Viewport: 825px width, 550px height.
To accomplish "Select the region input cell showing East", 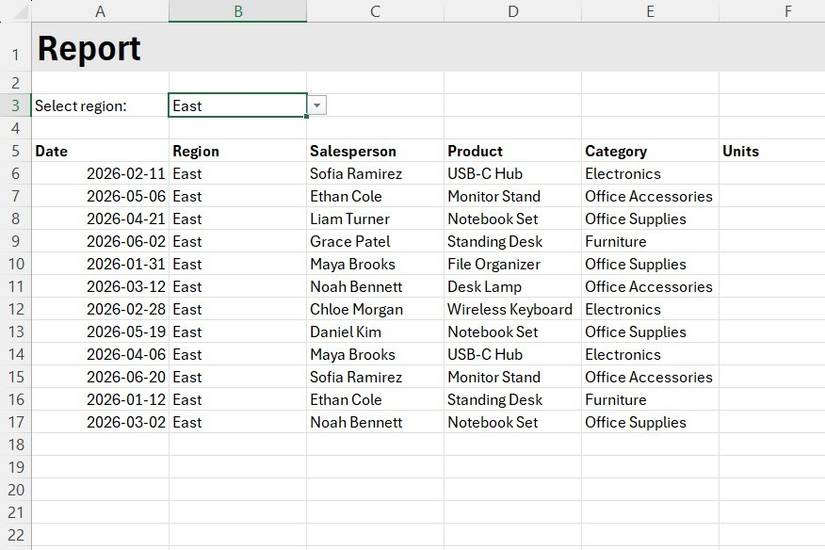I will tap(238, 105).
